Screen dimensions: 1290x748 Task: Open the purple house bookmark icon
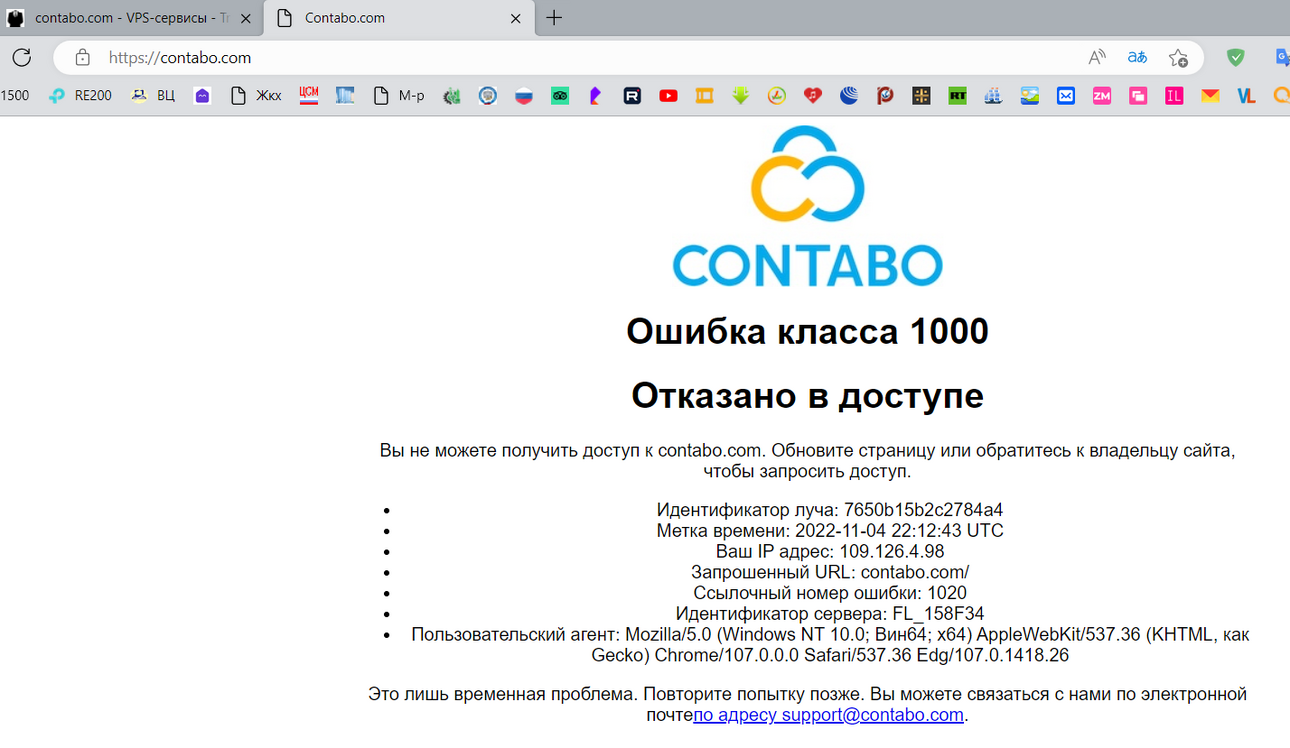click(x=203, y=96)
